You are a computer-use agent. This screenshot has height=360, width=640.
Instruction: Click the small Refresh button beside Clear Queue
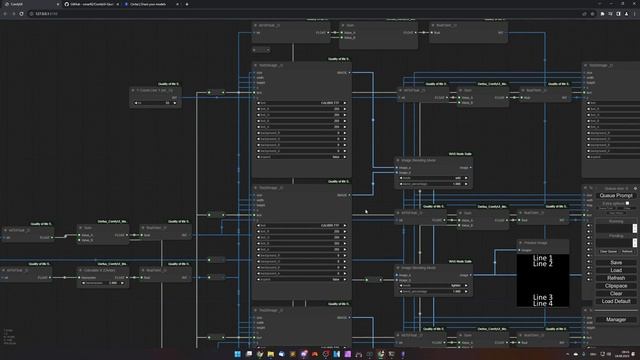pos(627,251)
